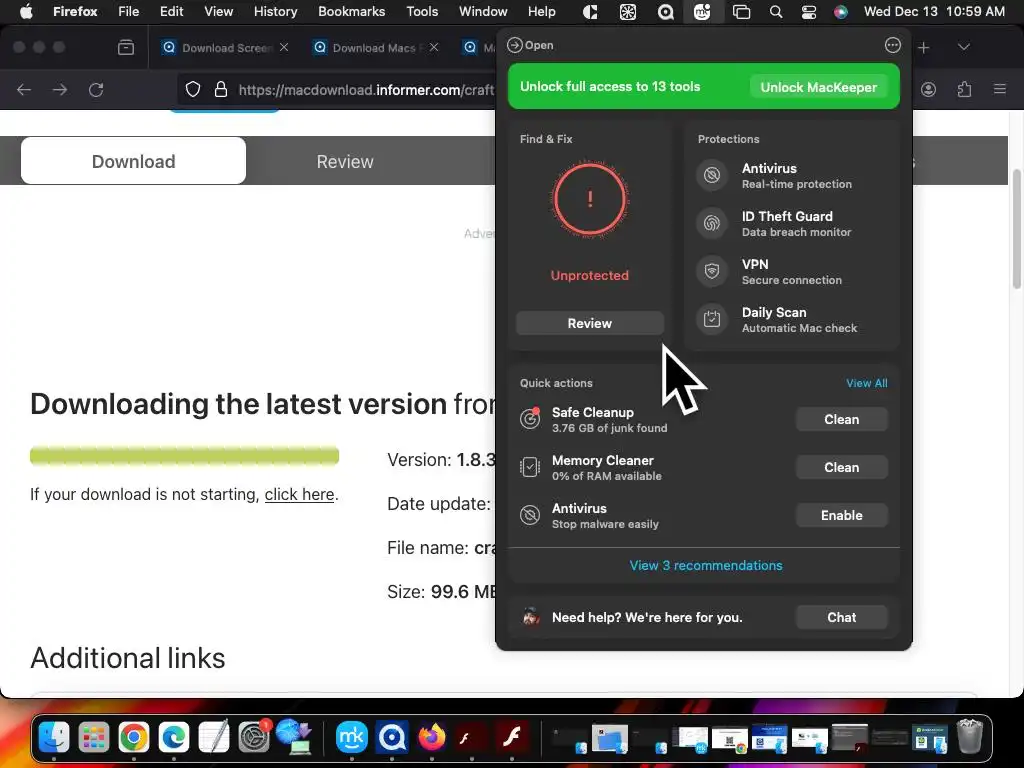1024x768 pixels.
Task: Open System Settings from the Dock
Action: (x=253, y=737)
